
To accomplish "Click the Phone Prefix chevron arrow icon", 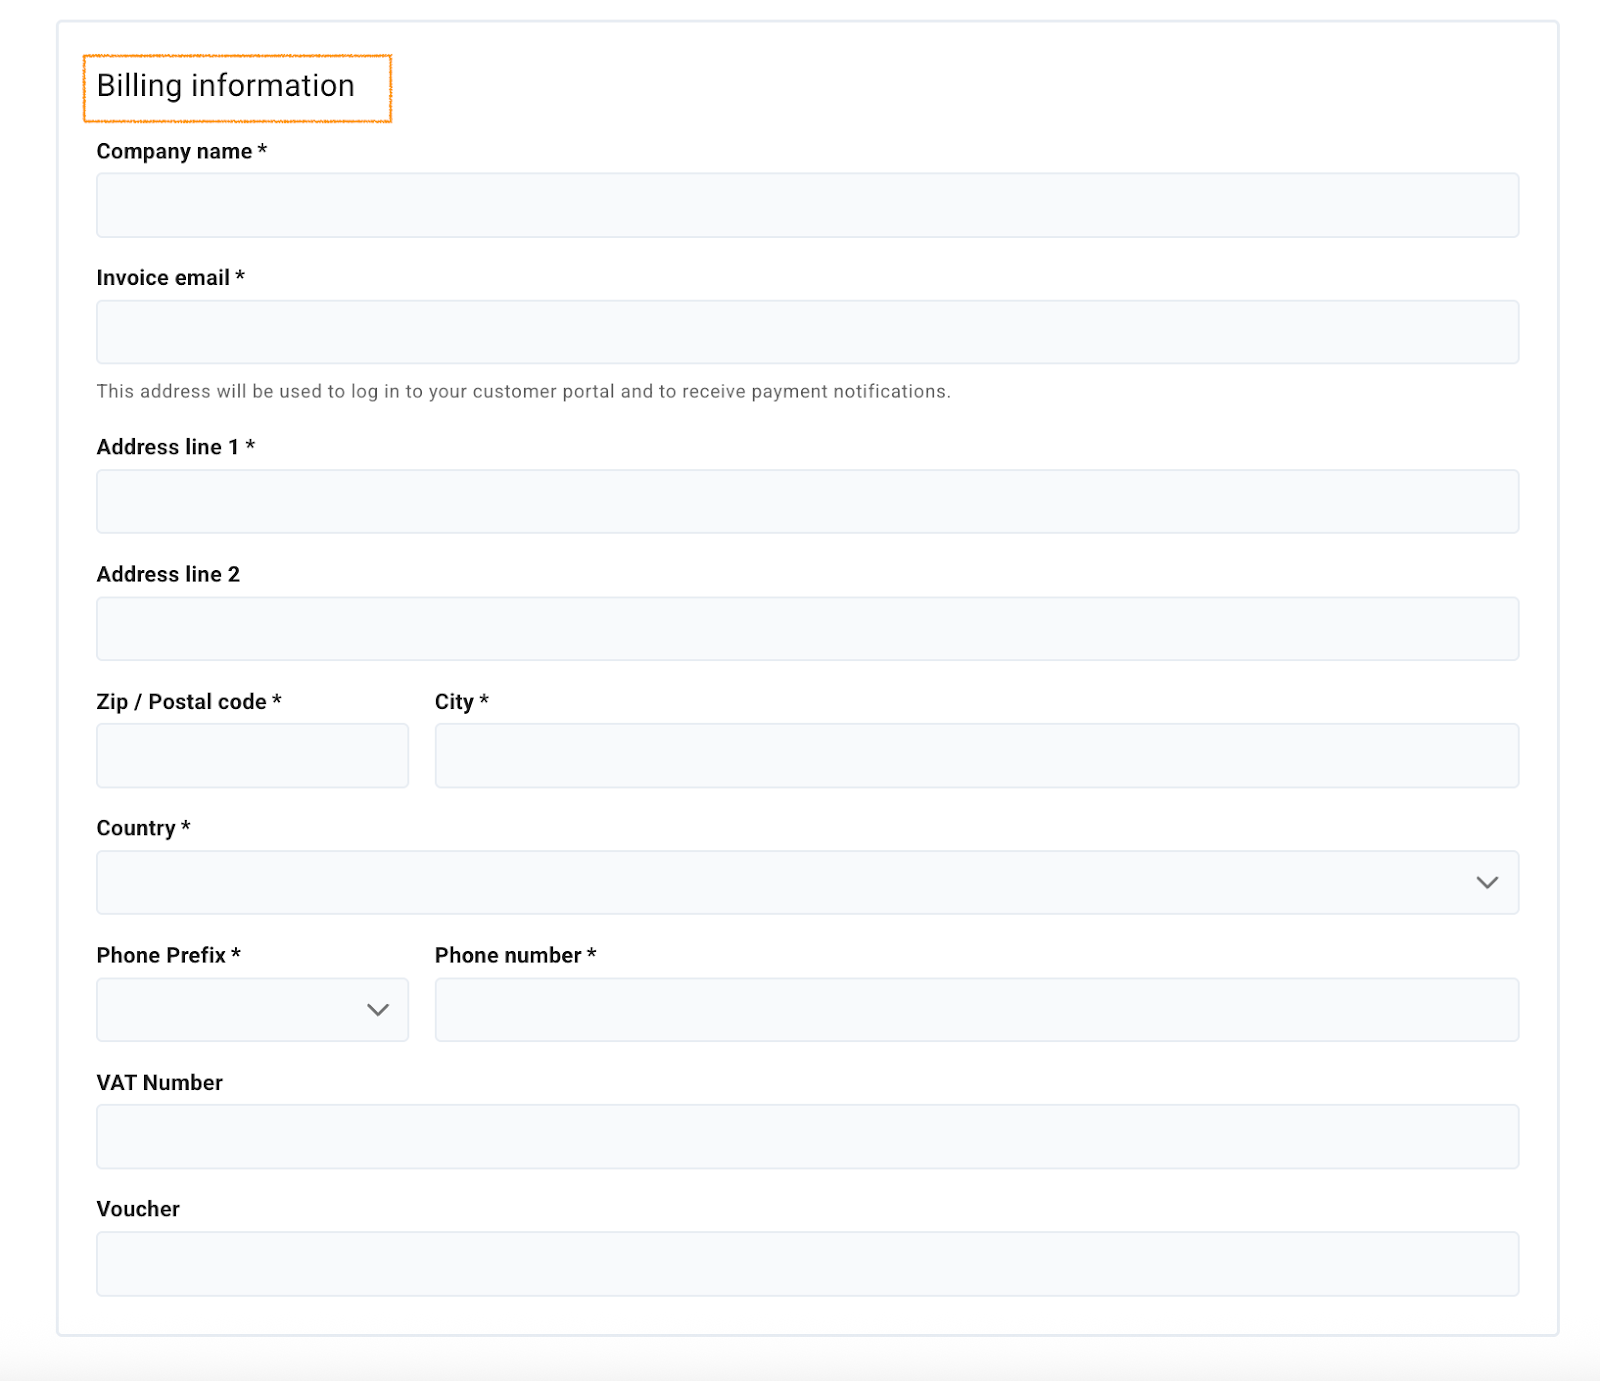I will 378,1010.
